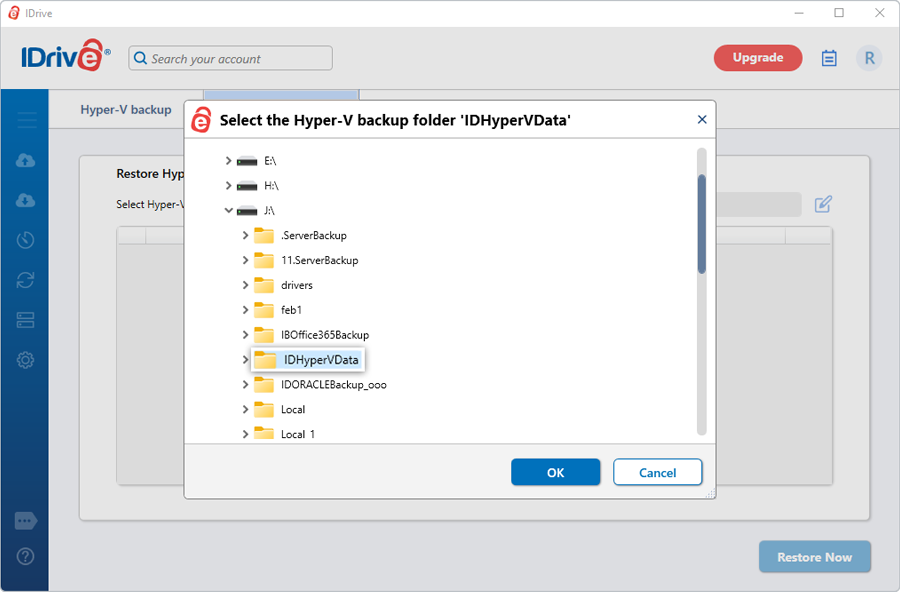Expand the Local folder
This screenshot has height=592, width=900.
pyautogui.click(x=245, y=409)
